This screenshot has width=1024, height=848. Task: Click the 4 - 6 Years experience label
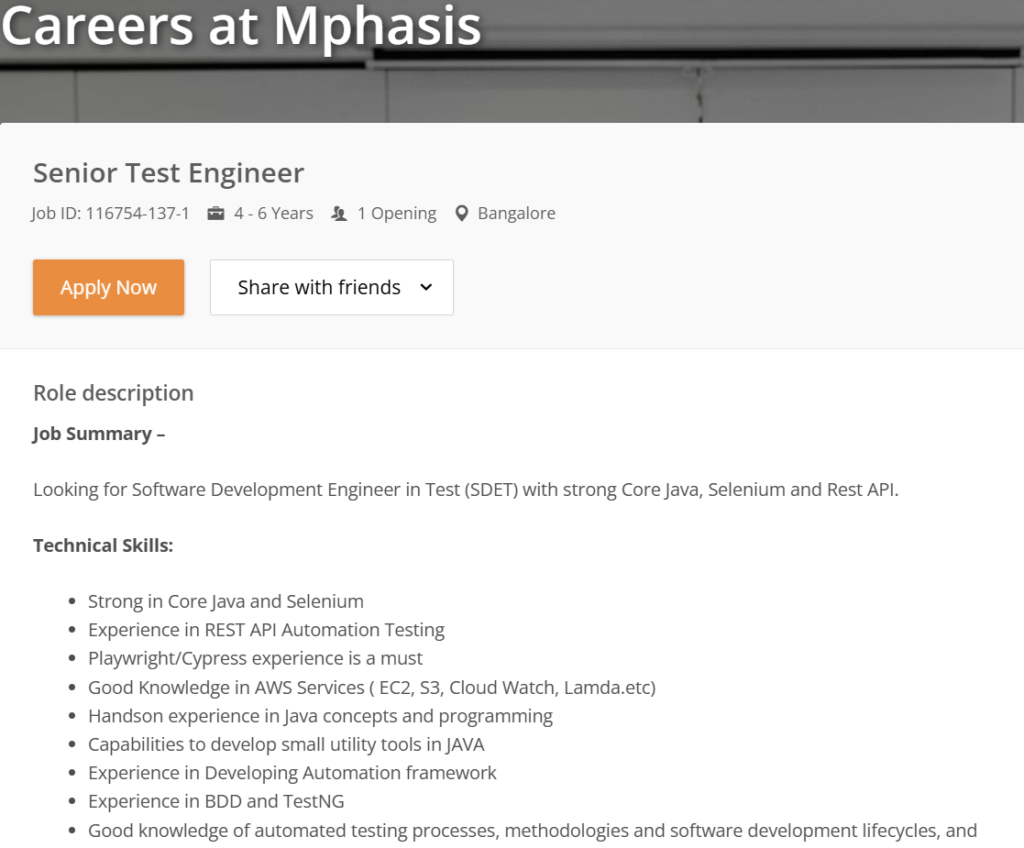pyautogui.click(x=274, y=214)
